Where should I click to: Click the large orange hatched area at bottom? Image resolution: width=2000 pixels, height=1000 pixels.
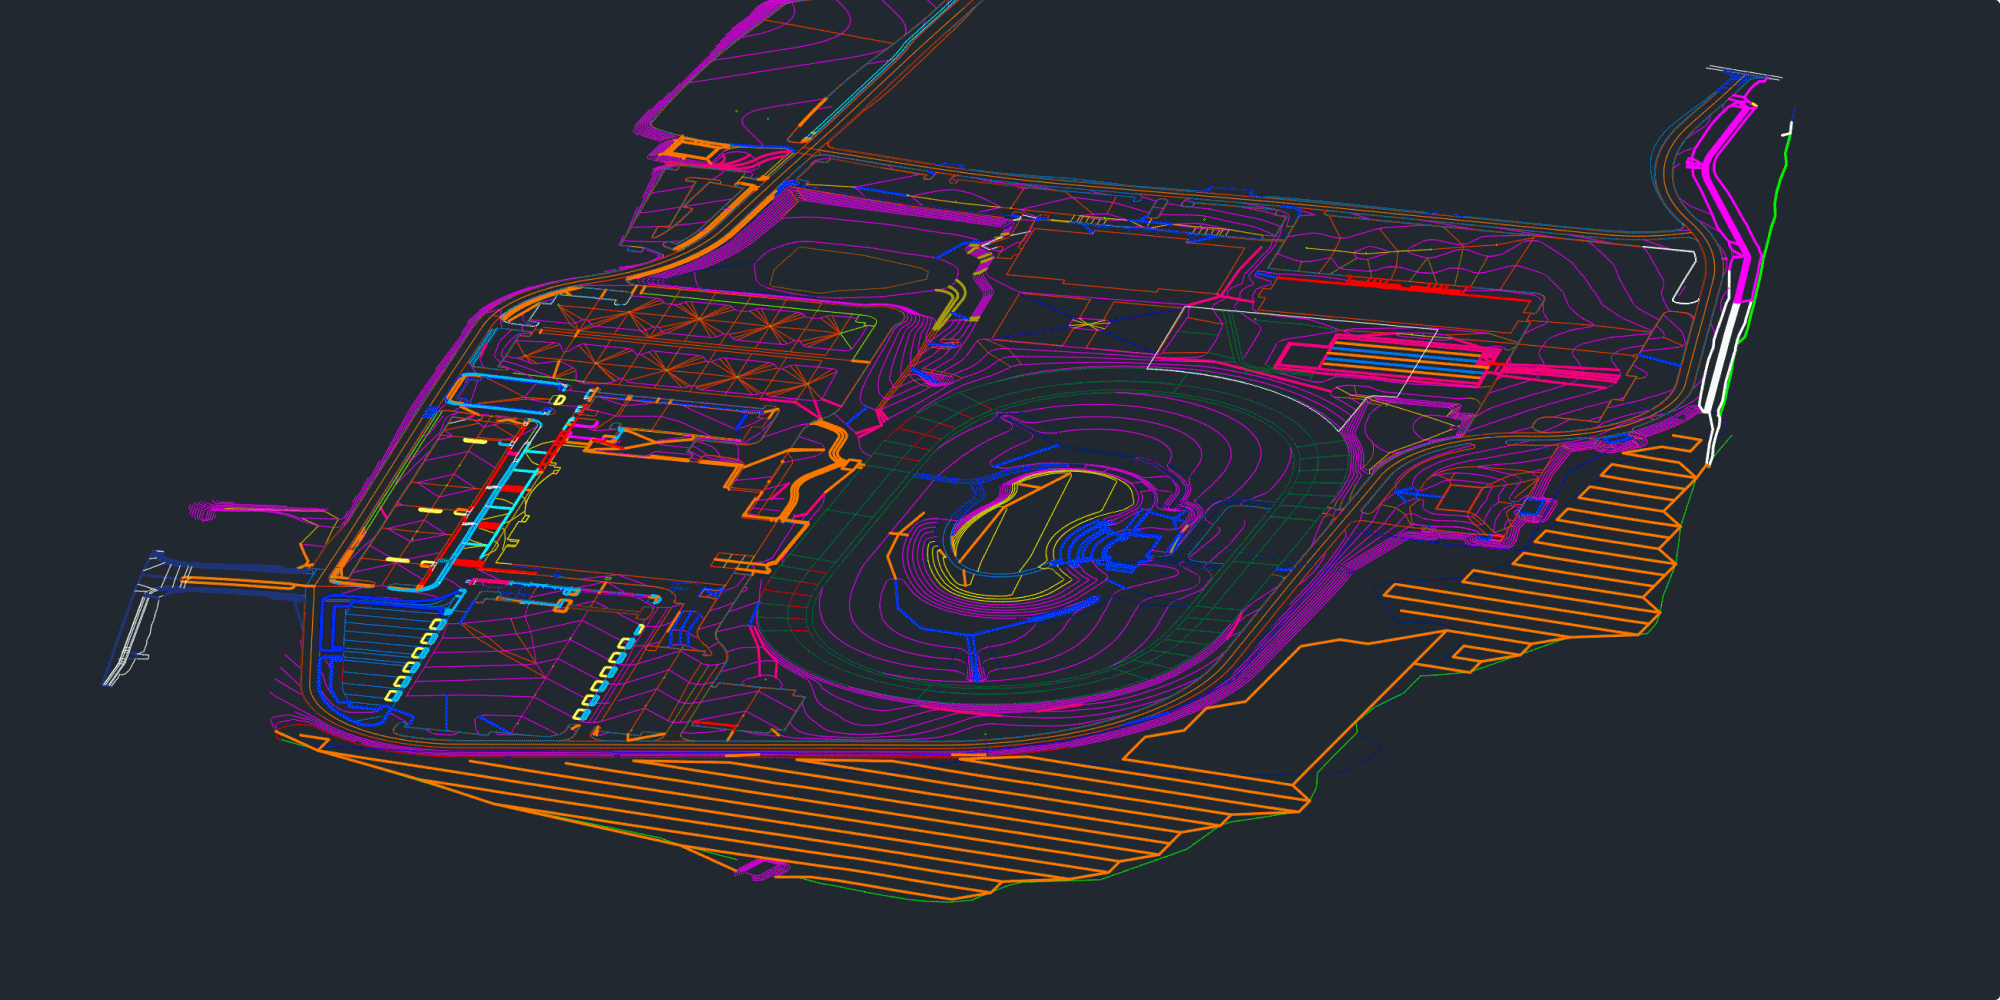[800, 800]
